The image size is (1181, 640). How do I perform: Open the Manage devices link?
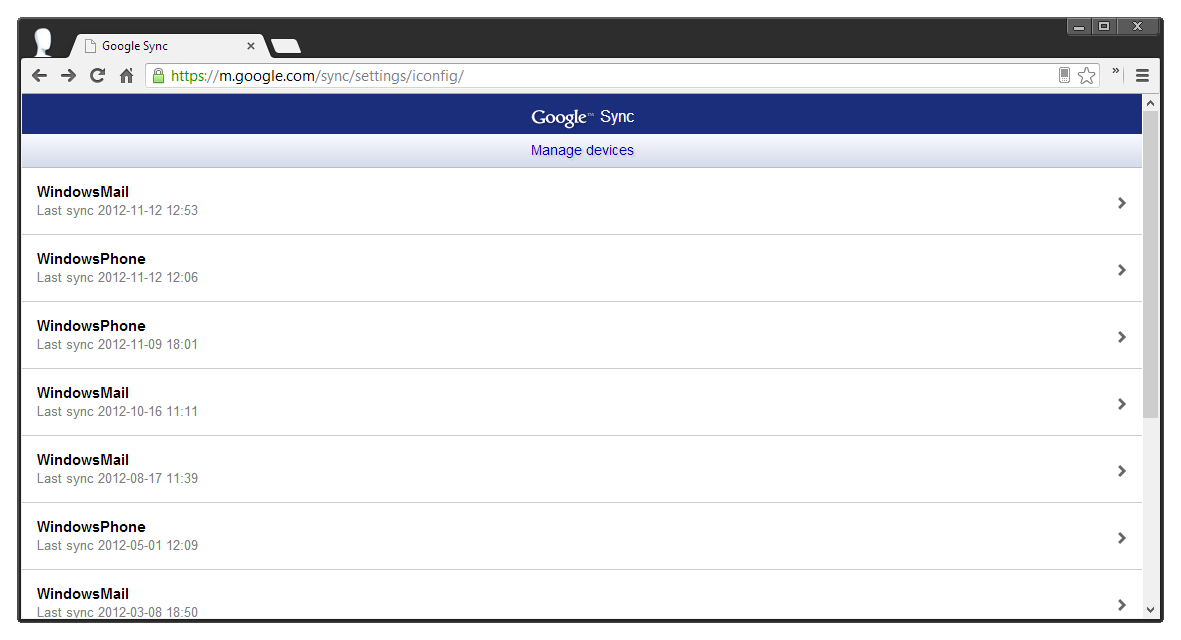(582, 150)
